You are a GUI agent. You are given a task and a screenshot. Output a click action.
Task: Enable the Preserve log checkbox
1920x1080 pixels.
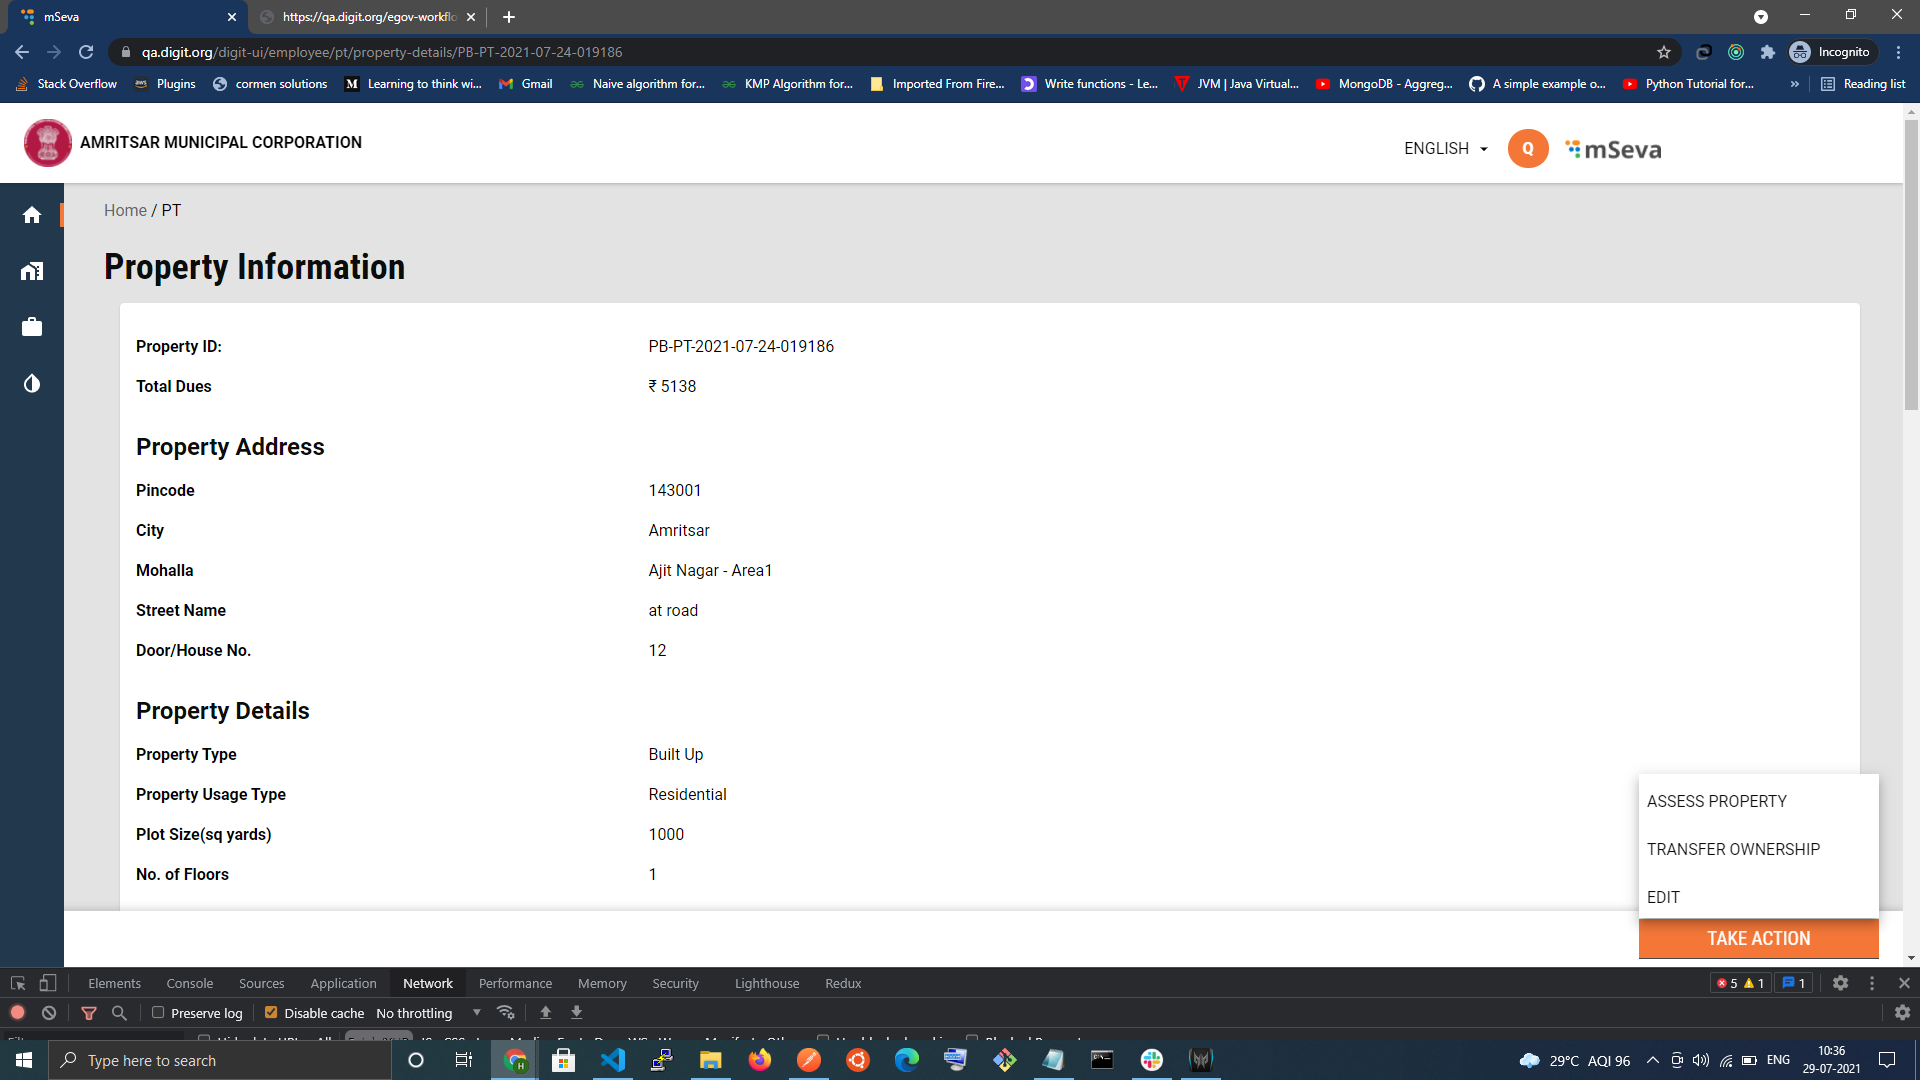(158, 1013)
